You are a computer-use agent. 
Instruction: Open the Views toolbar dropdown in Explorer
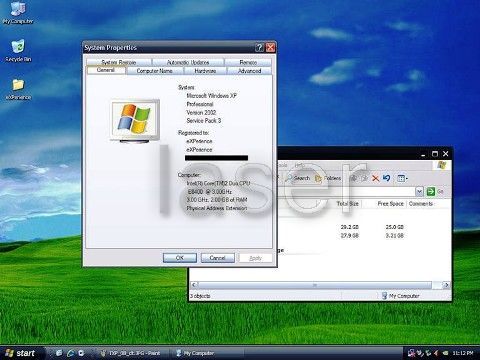click(x=403, y=178)
